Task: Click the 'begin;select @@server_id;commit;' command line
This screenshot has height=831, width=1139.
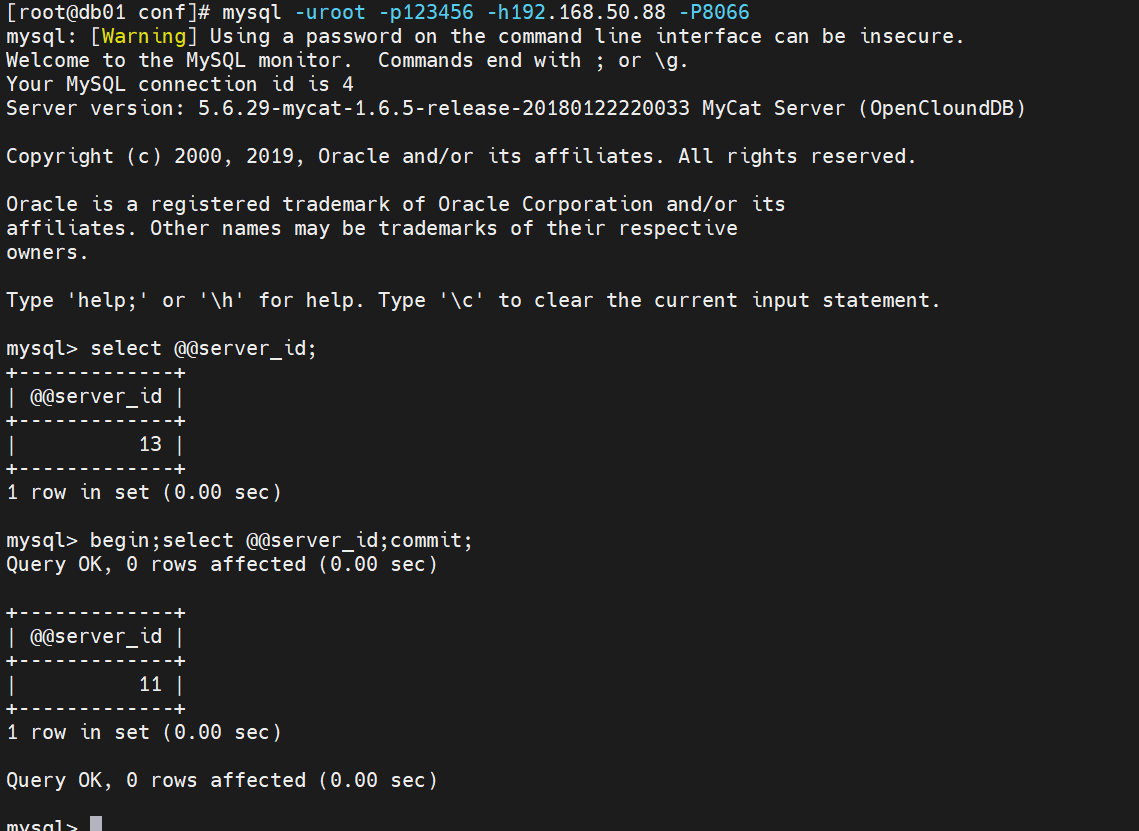Action: click(x=281, y=540)
